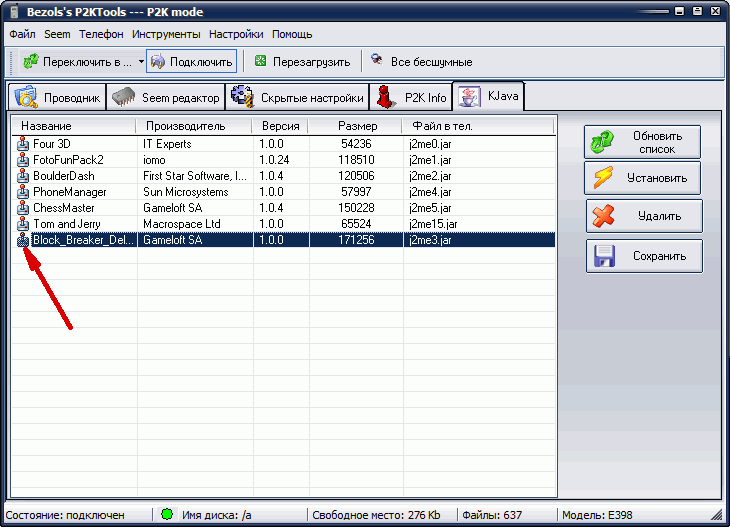Open the Файл menu
Screen dimensions: 730x527
click(22, 34)
